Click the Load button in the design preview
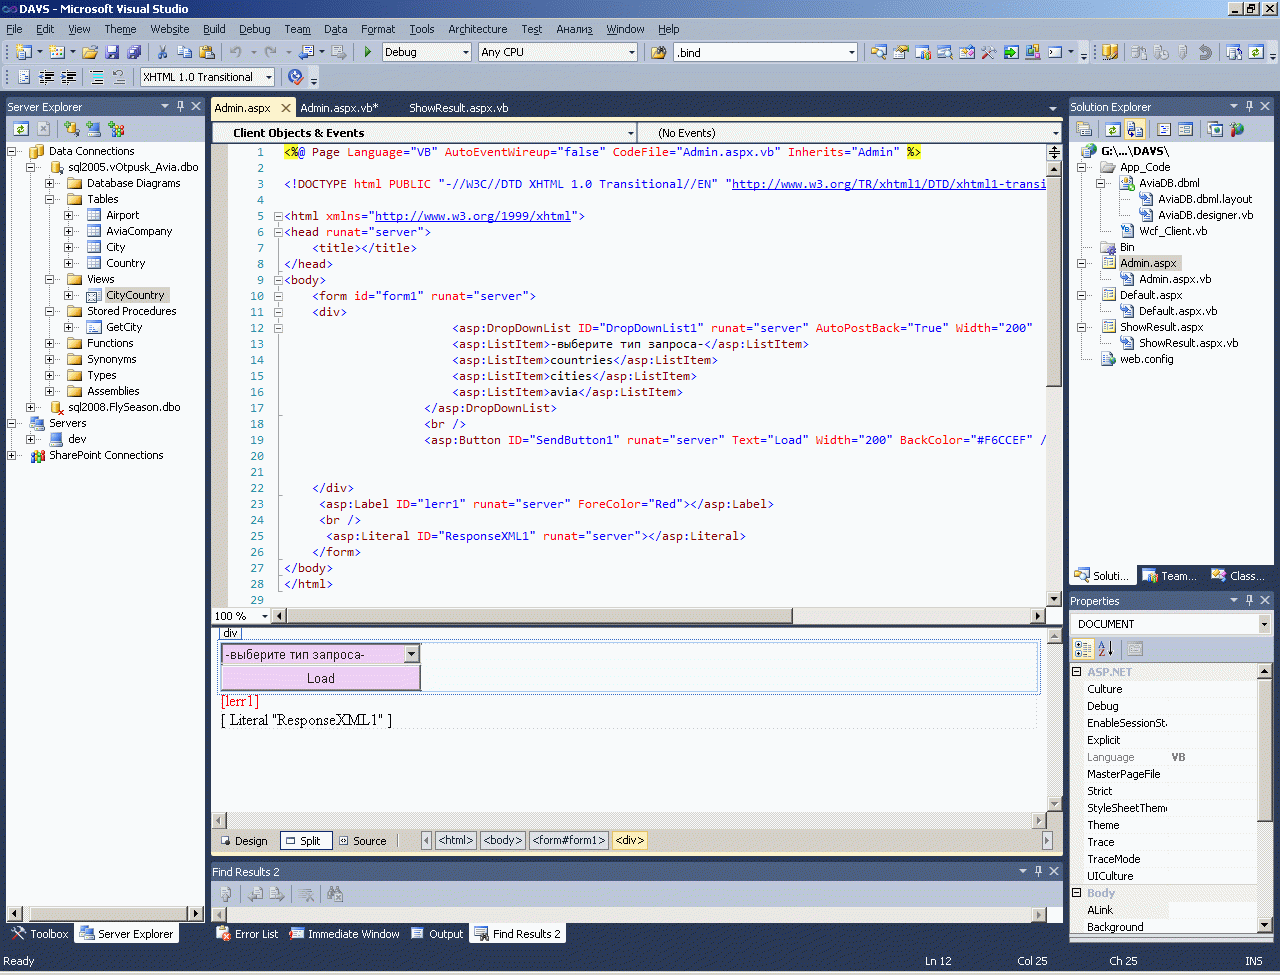 (320, 679)
